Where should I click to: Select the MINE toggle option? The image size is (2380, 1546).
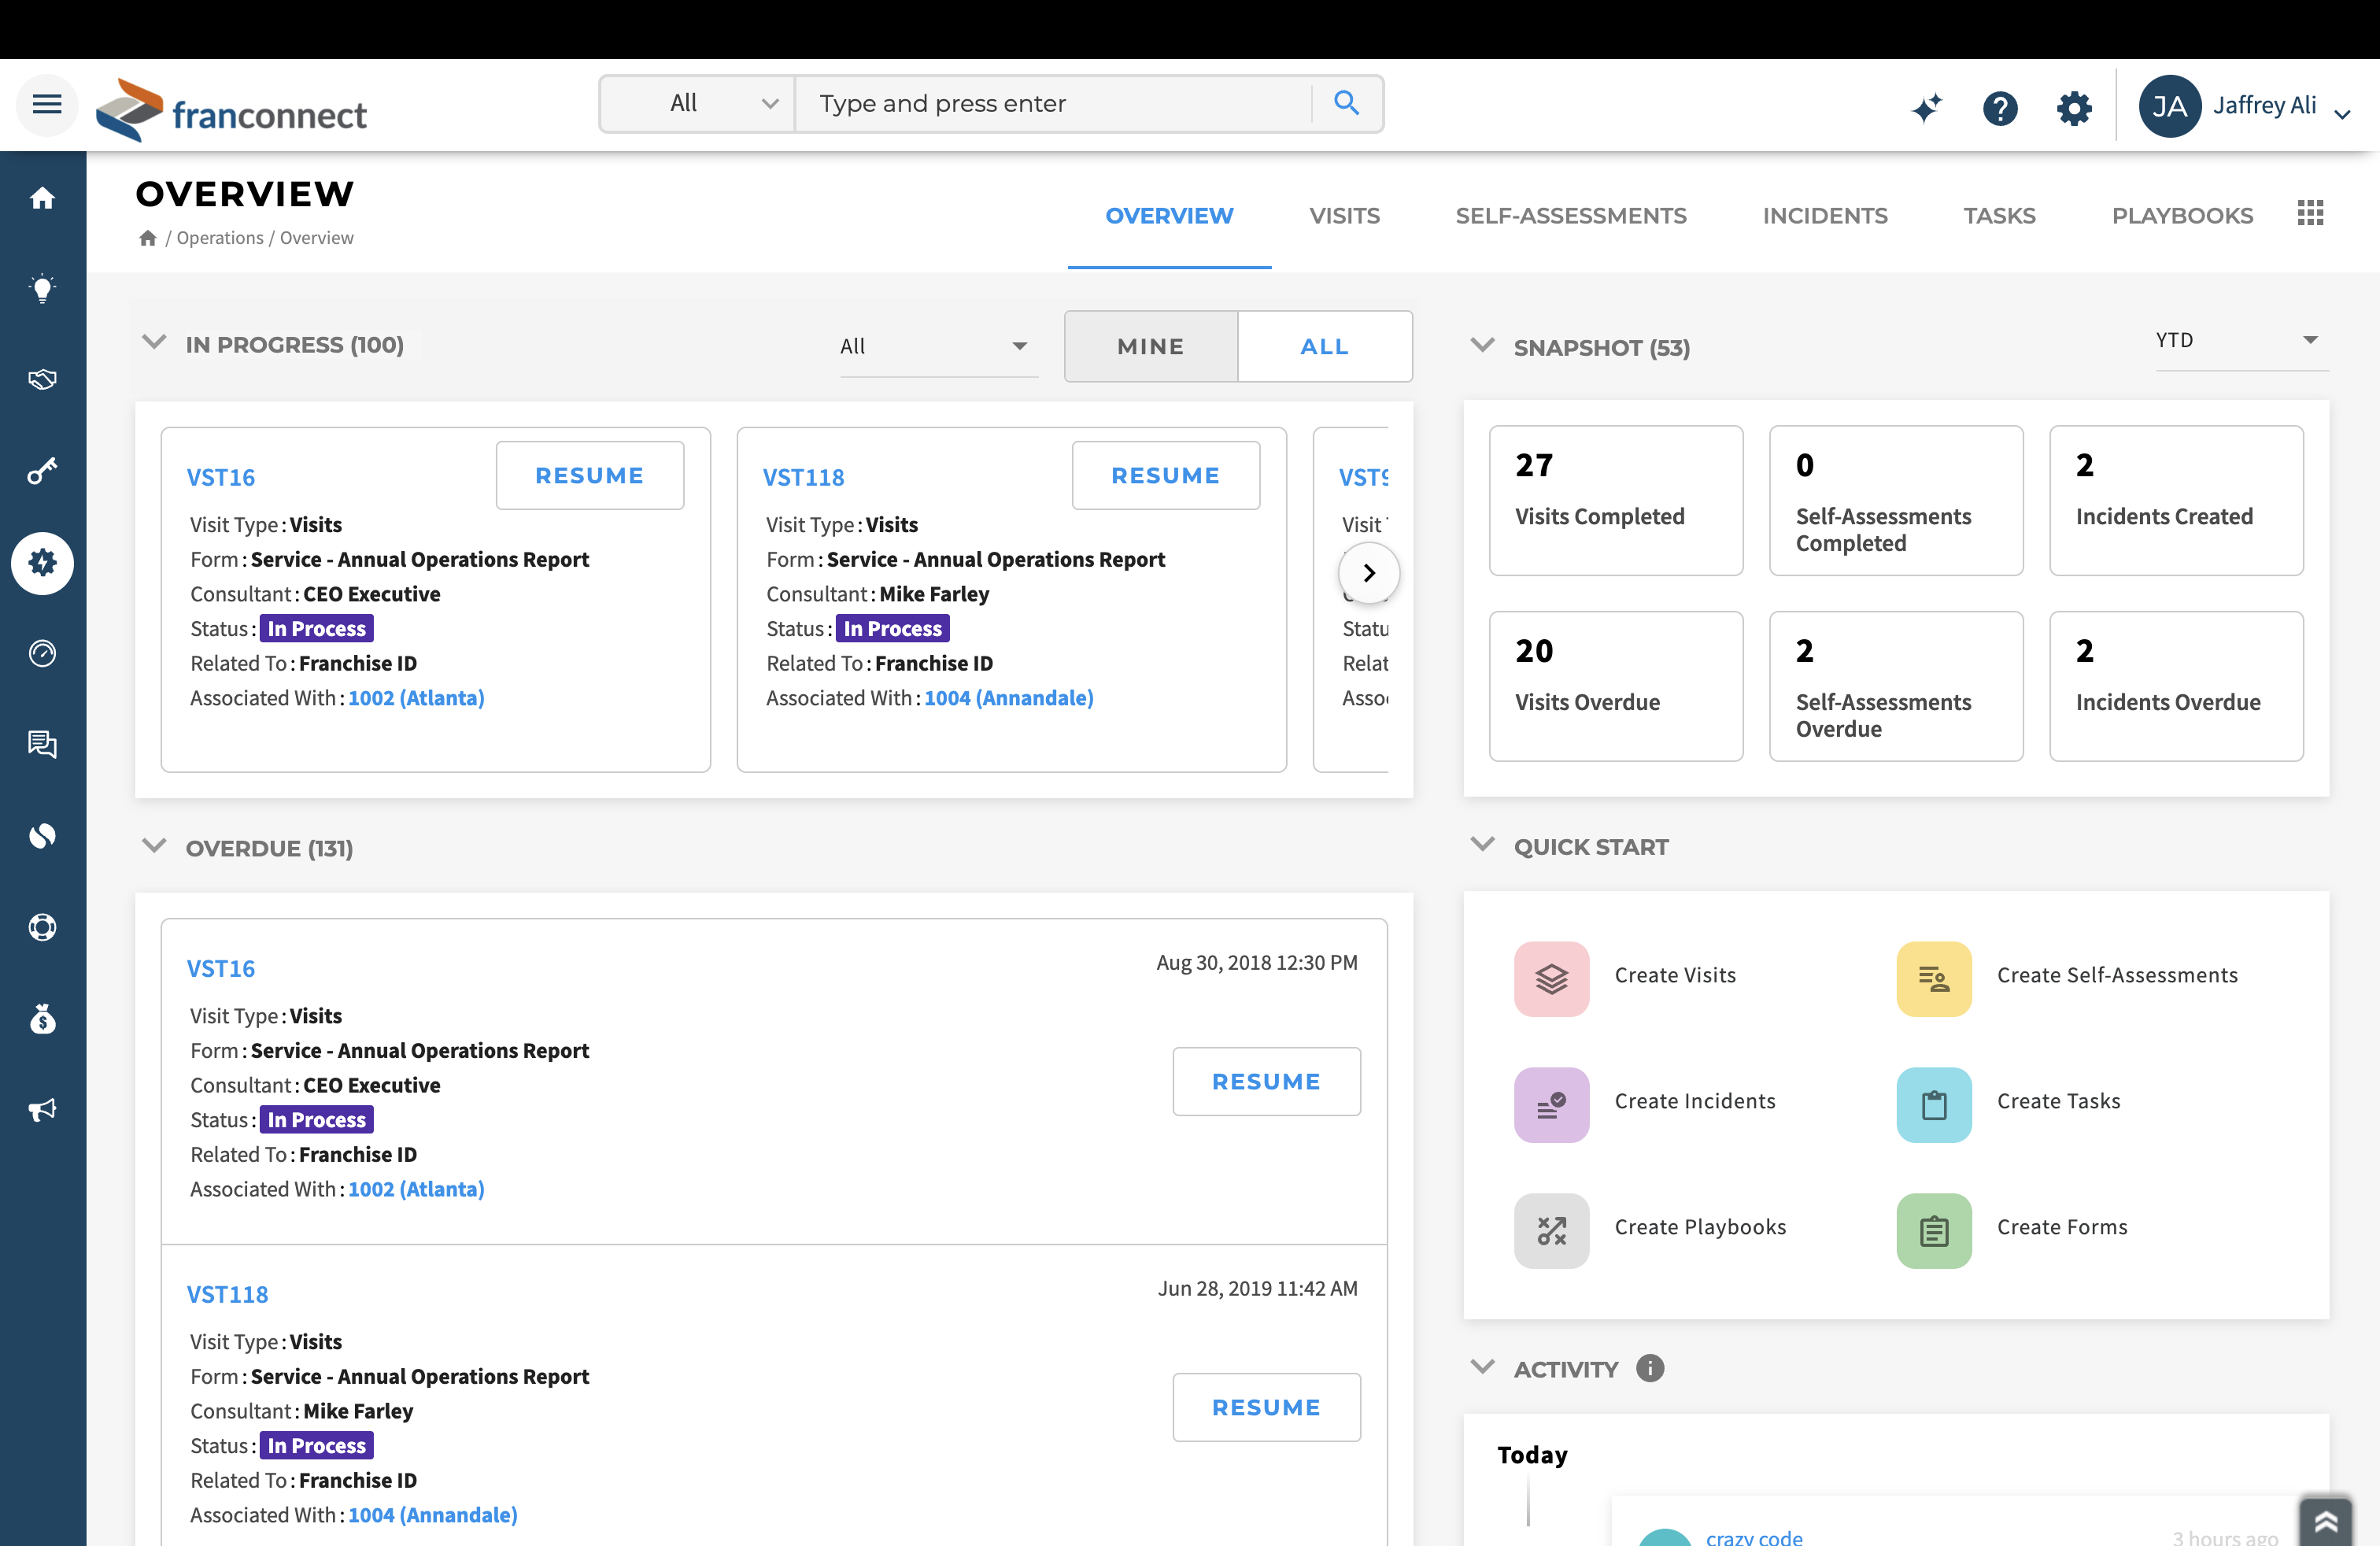(x=1150, y=346)
